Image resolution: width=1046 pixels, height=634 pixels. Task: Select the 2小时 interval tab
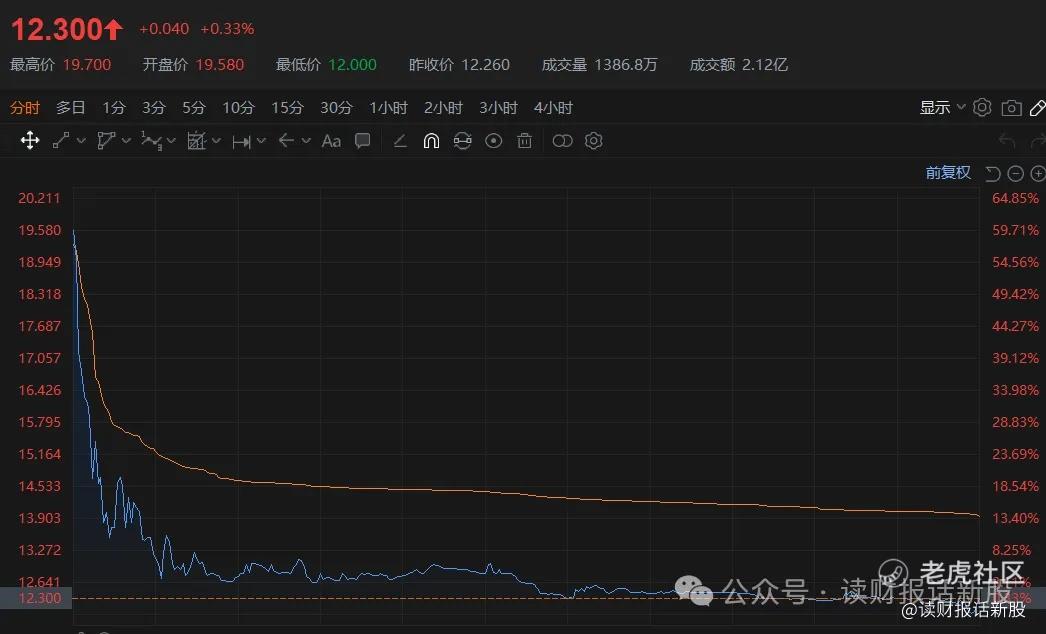[x=443, y=107]
